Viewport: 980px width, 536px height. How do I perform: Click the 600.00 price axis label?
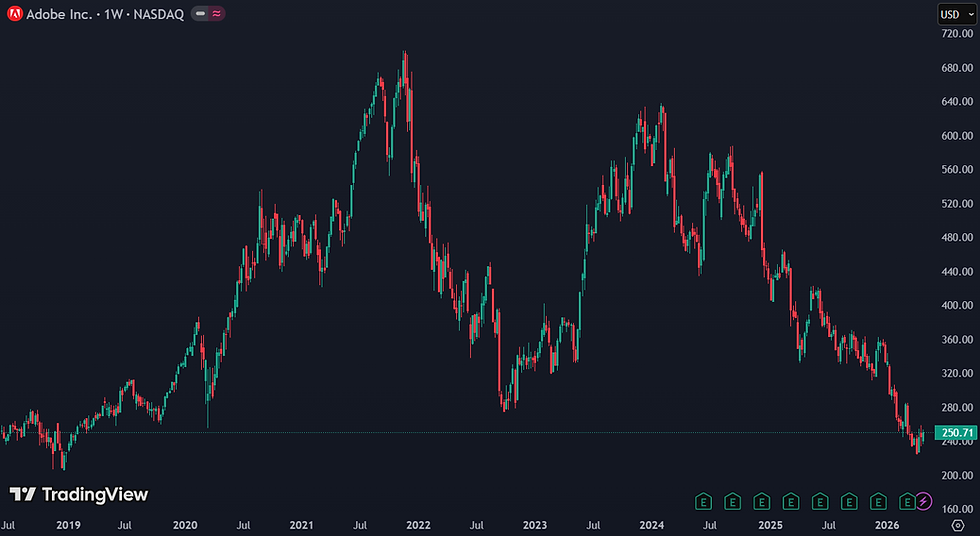coord(957,136)
